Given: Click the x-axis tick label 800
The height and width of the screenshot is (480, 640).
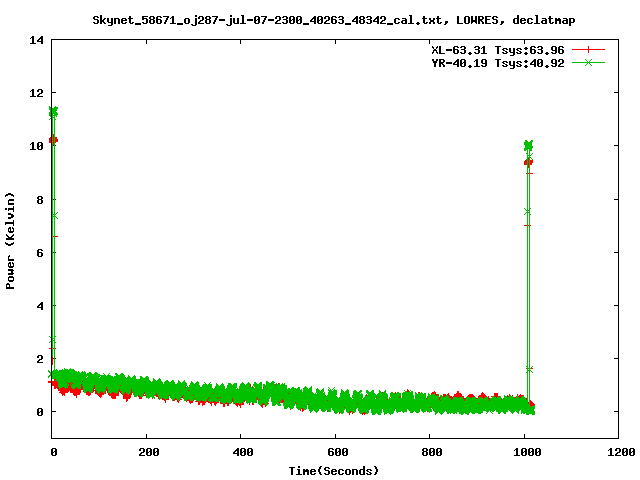Looking at the screenshot, I should coord(432,452).
